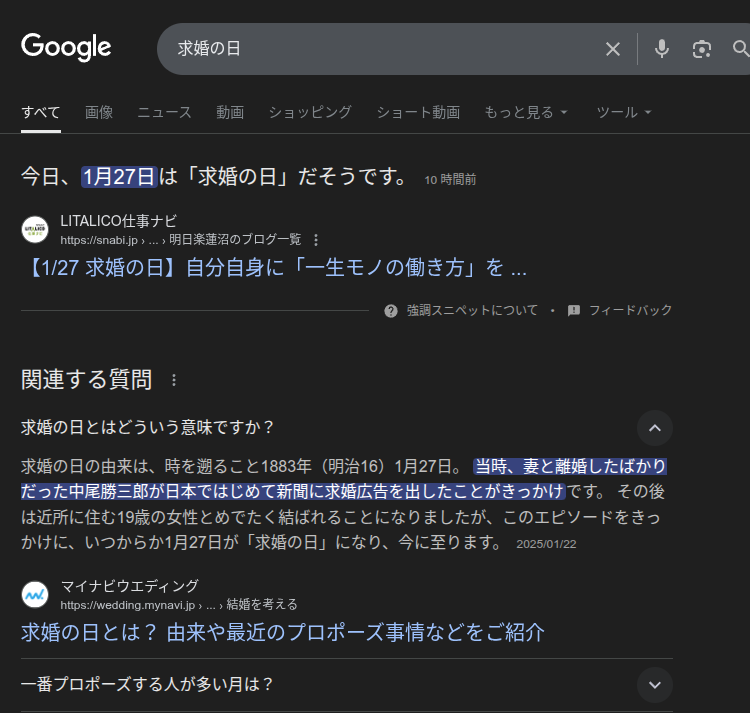Click the Google logo
This screenshot has height=713, width=750.
click(x=66, y=47)
